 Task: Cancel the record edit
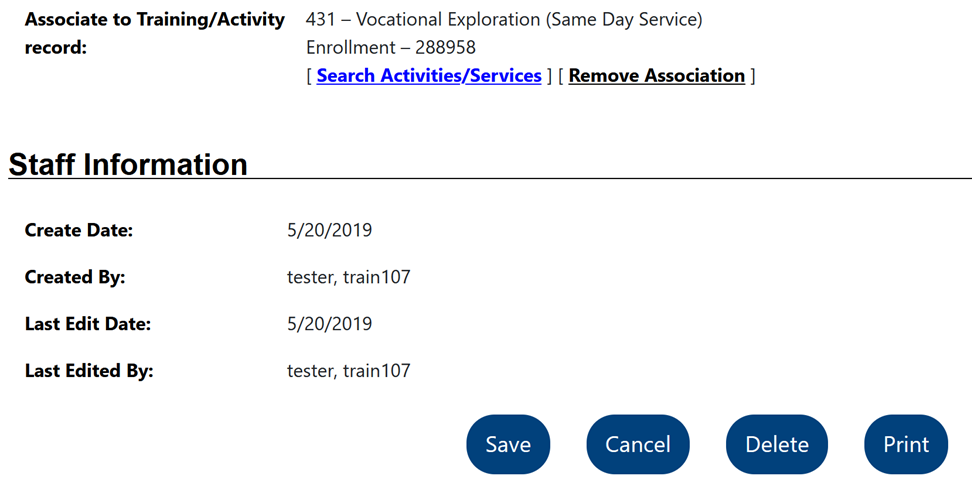[638, 444]
